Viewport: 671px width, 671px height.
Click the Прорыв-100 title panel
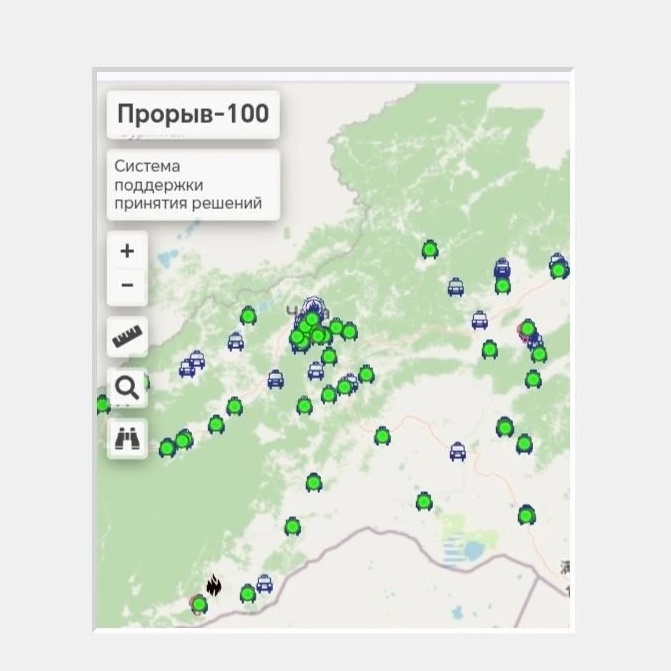tap(193, 114)
